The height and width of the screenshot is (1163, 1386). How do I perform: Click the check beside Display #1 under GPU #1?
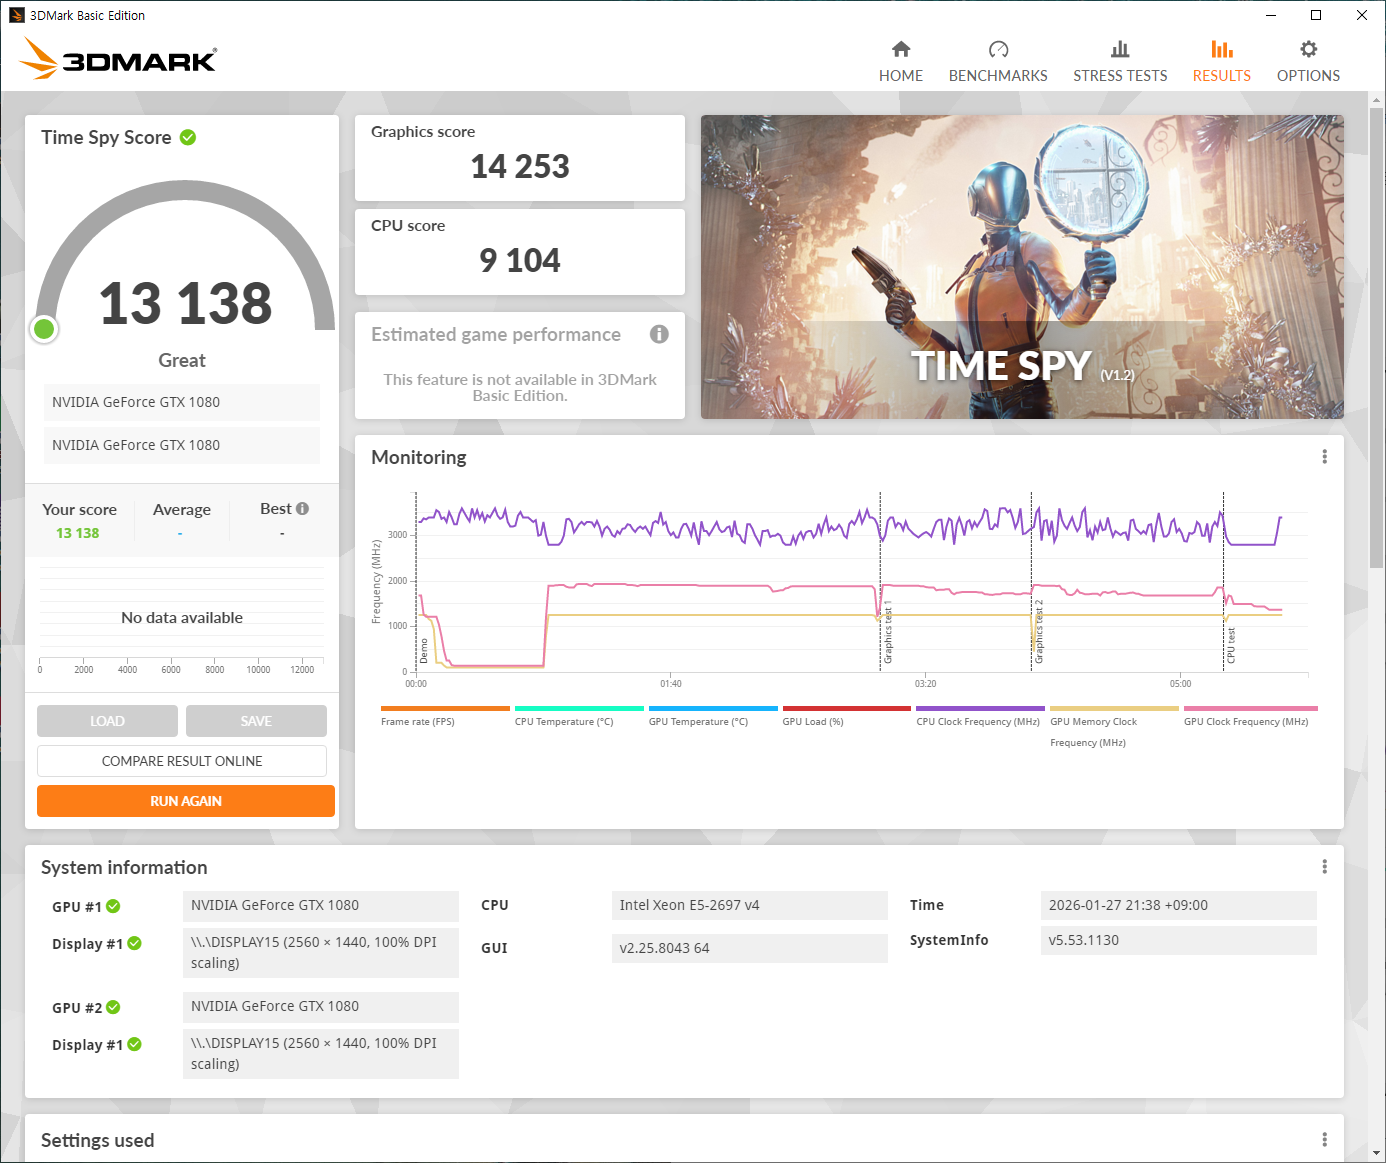[134, 943]
